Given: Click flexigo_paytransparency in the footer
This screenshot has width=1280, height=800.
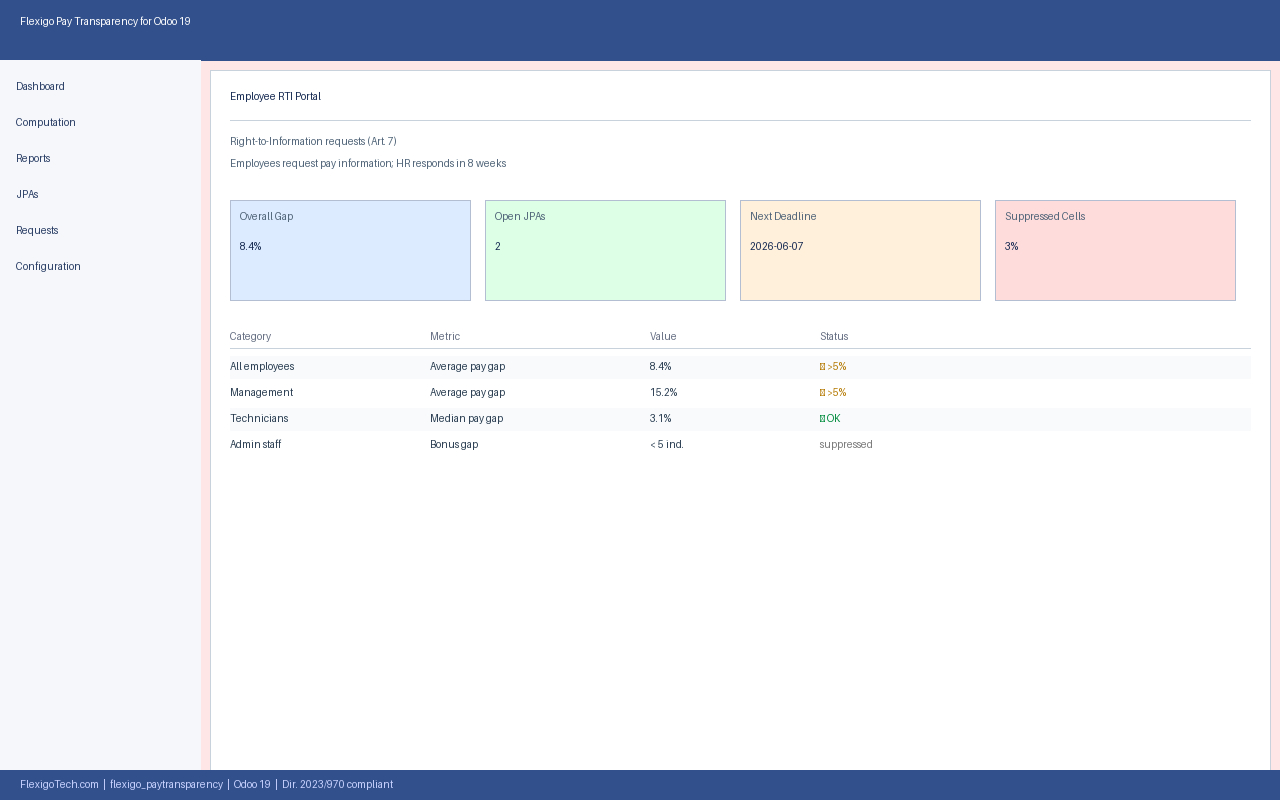Looking at the screenshot, I should pyautogui.click(x=166, y=785).
